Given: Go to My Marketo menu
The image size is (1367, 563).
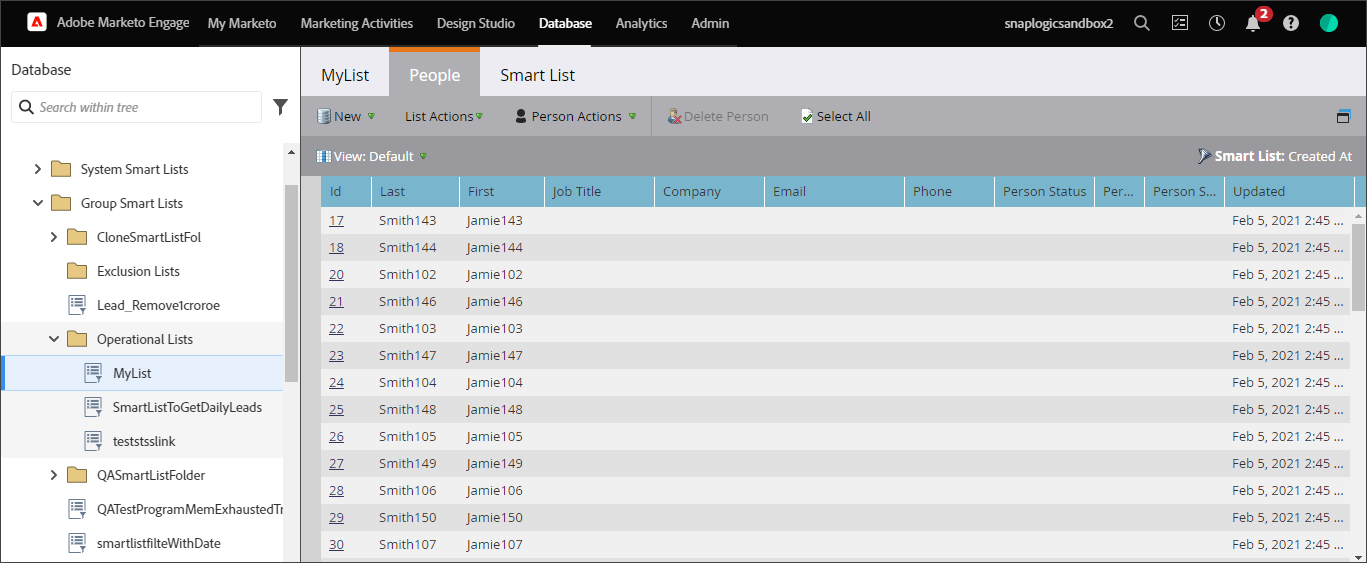Looking at the screenshot, I should 242,23.
